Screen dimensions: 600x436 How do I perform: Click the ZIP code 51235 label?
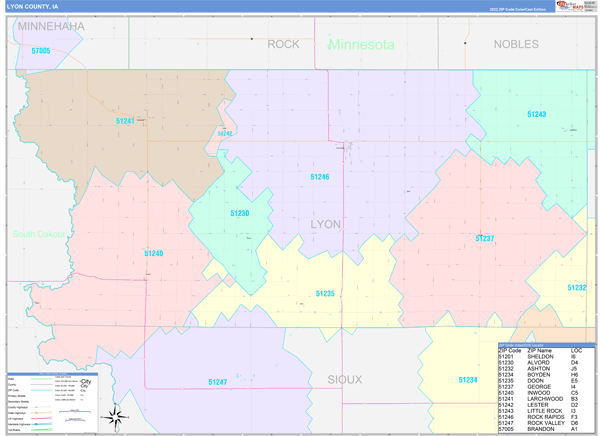click(325, 294)
